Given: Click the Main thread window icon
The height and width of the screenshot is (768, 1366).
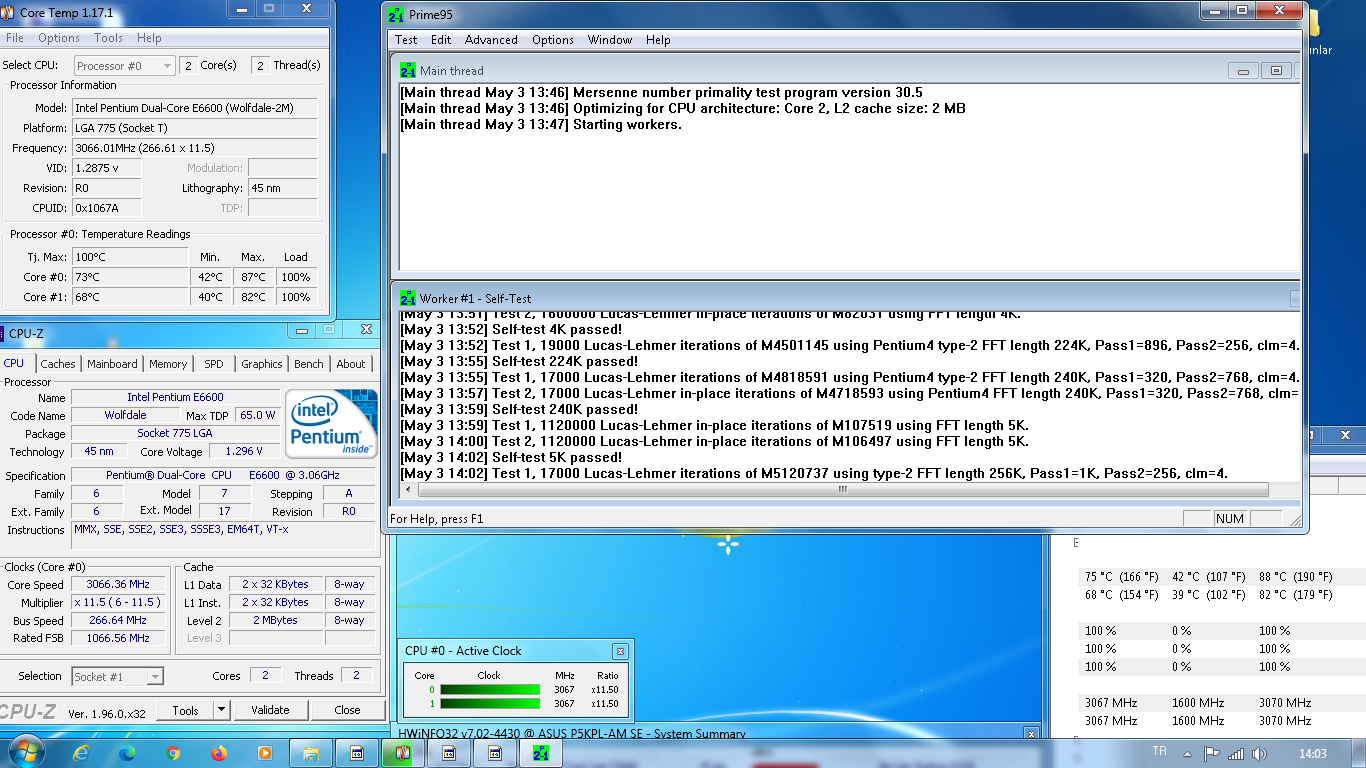Looking at the screenshot, I should click(x=408, y=71).
